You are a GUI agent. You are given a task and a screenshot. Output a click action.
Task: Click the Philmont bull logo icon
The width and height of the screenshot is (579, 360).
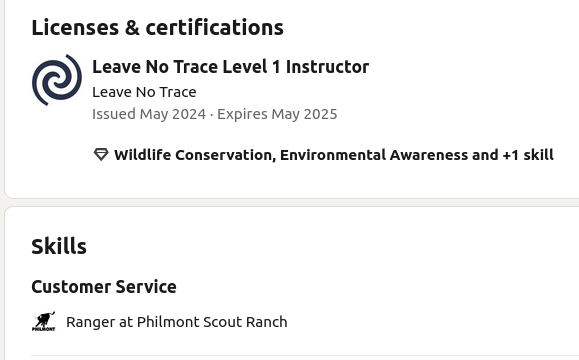pyautogui.click(x=44, y=321)
